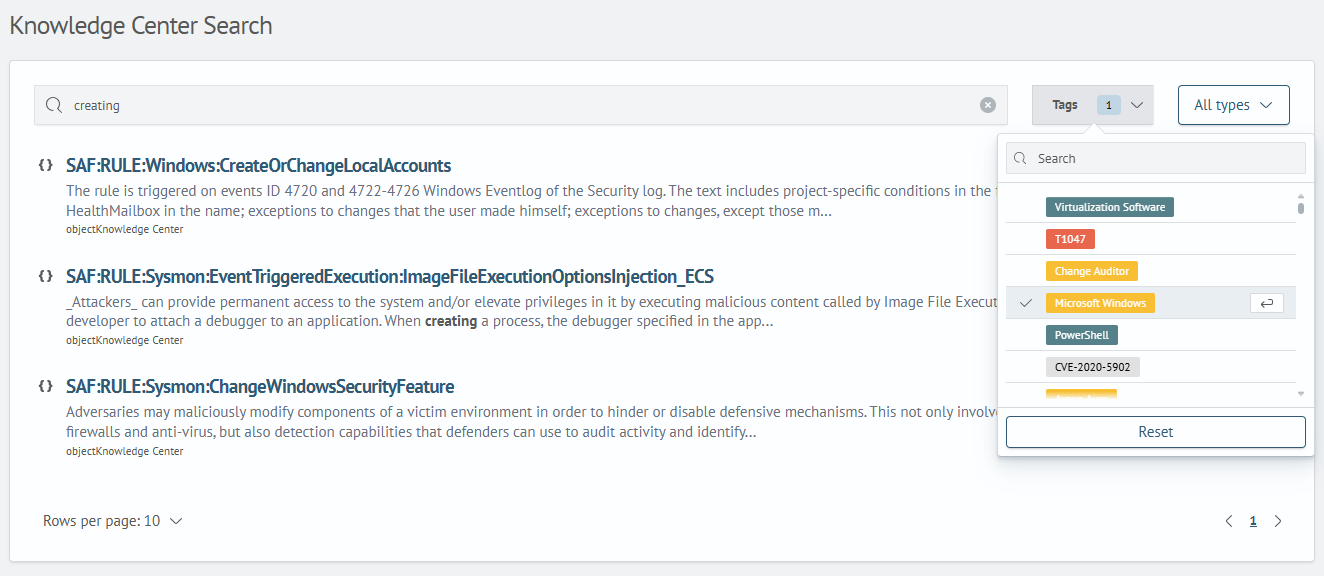This screenshot has width=1324, height=576.
Task: Click the curly braces icon beside ImageFileExecutionOptionsInjection_ECS
Action: click(x=45, y=276)
